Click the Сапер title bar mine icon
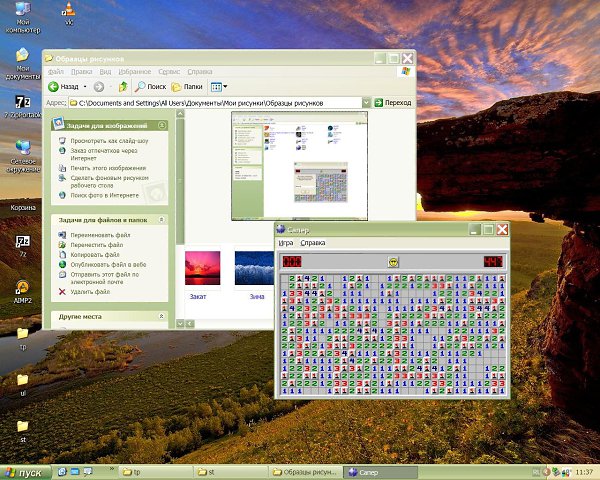 click(x=280, y=229)
